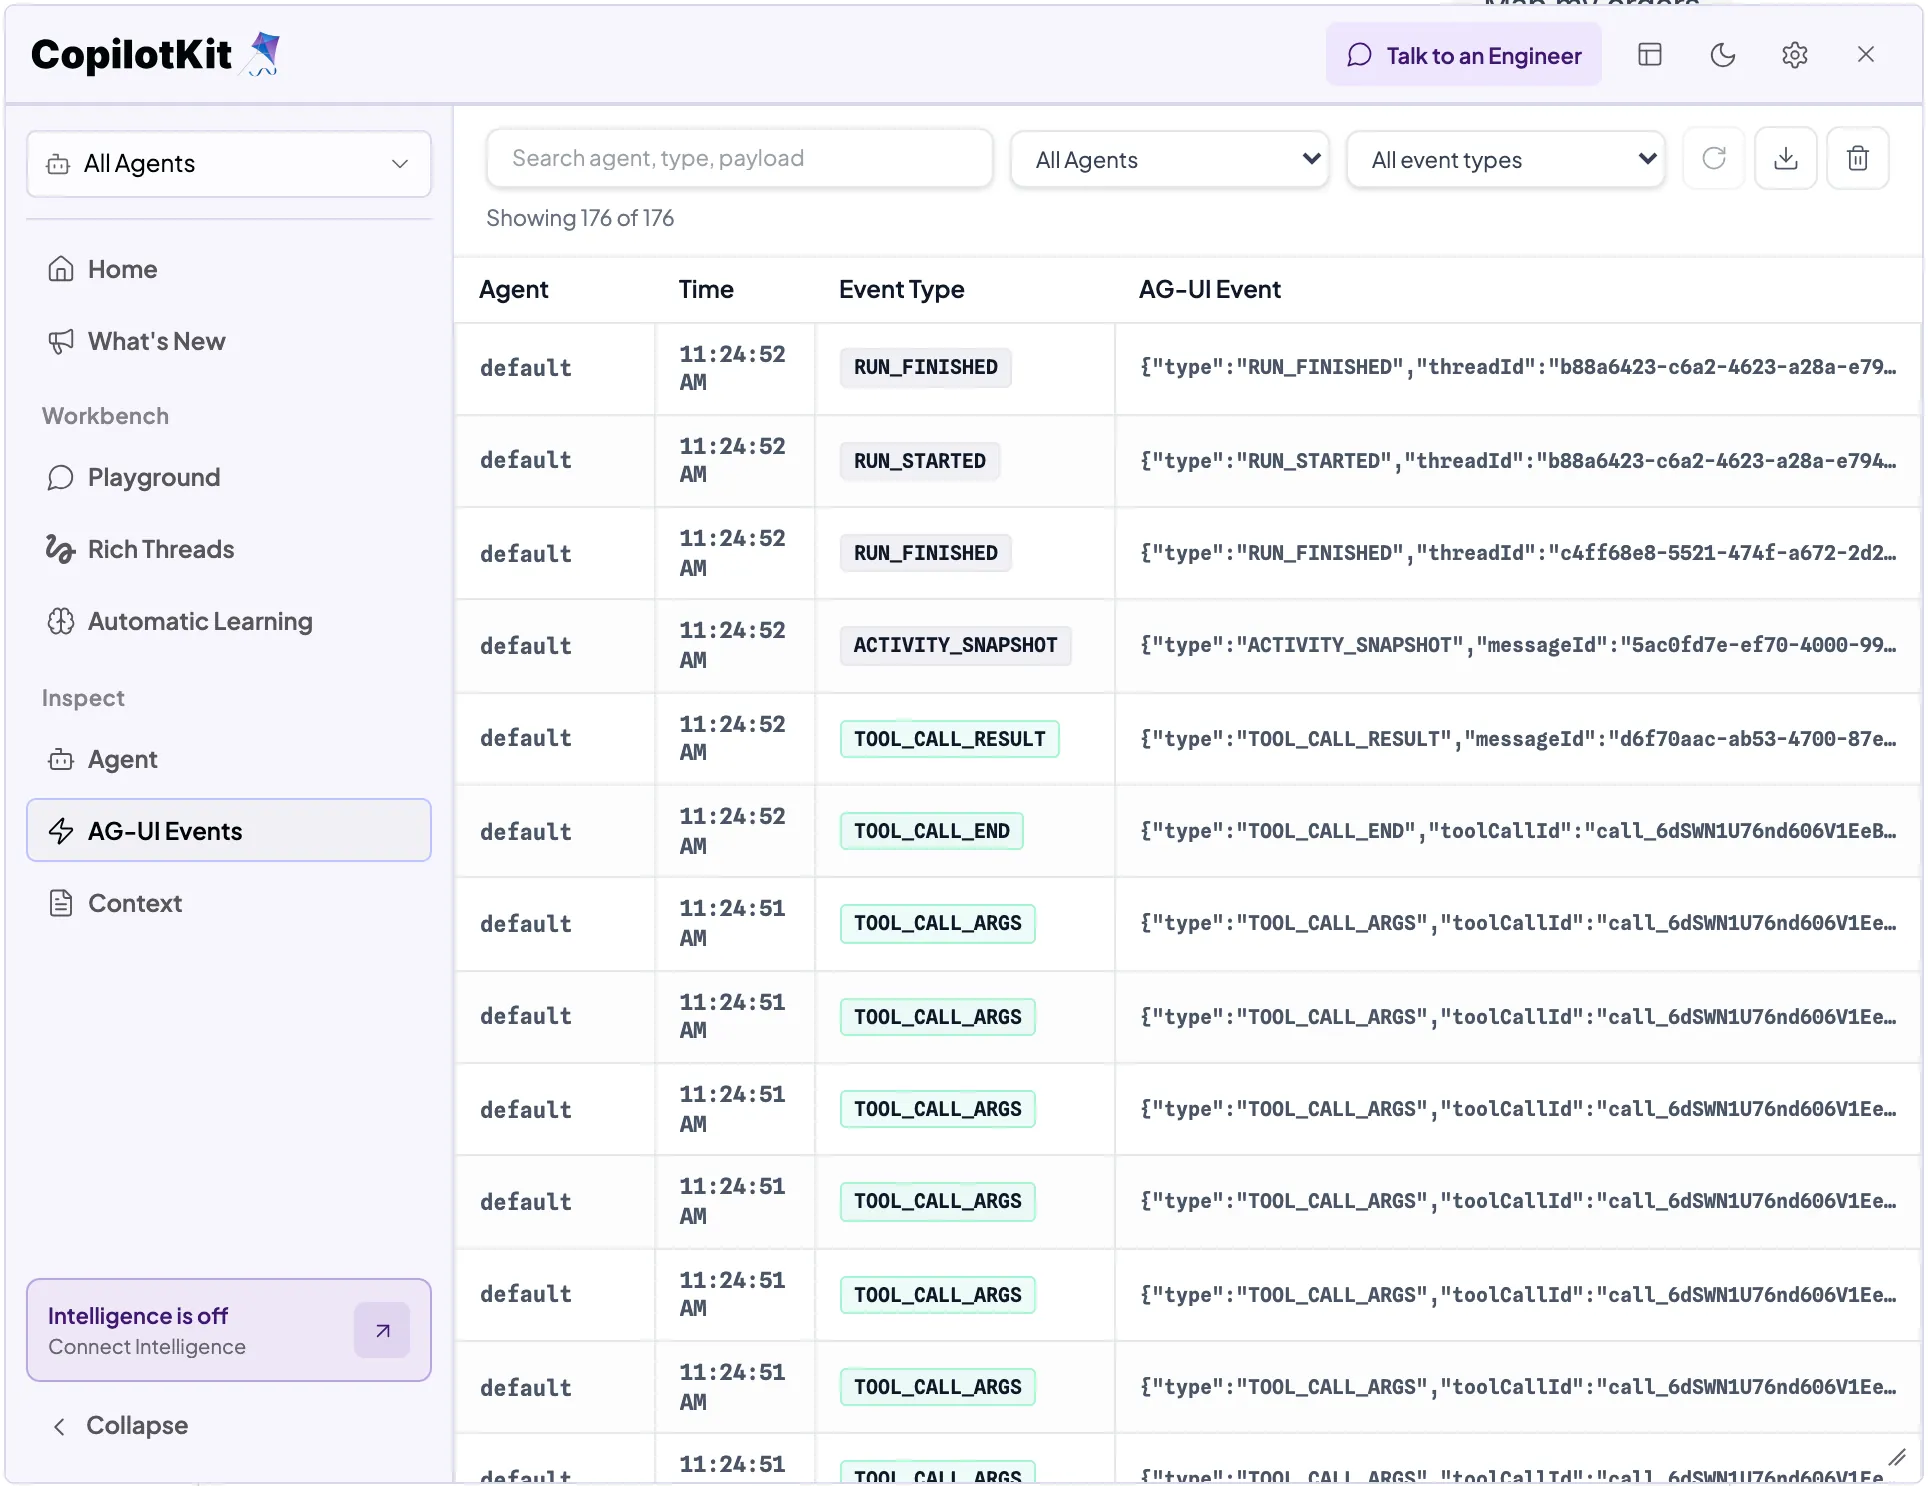Image resolution: width=1928 pixels, height=1486 pixels.
Task: Click the Playground chat bubble icon
Action: click(x=61, y=477)
